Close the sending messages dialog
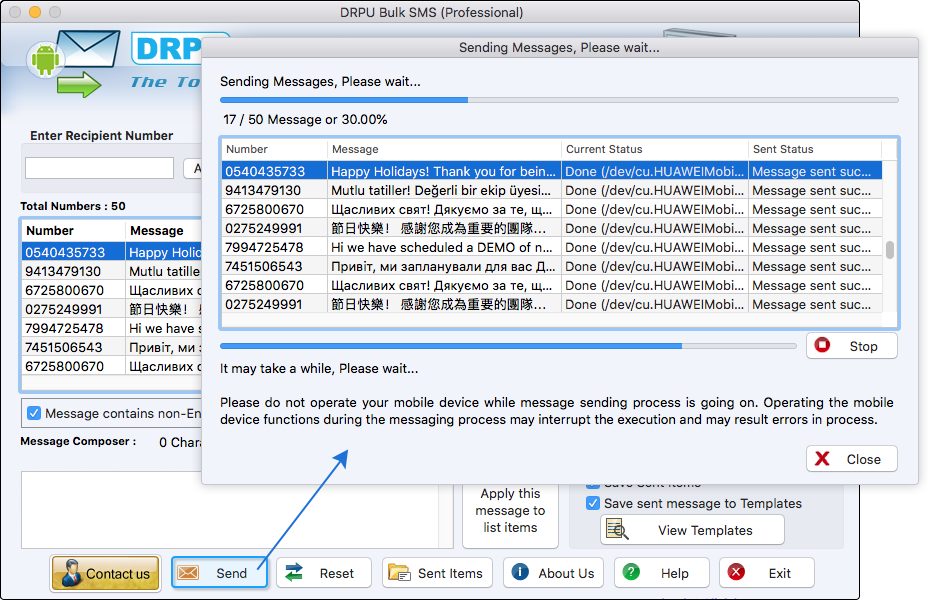Viewport: 940px width, 600px height. coord(851,459)
